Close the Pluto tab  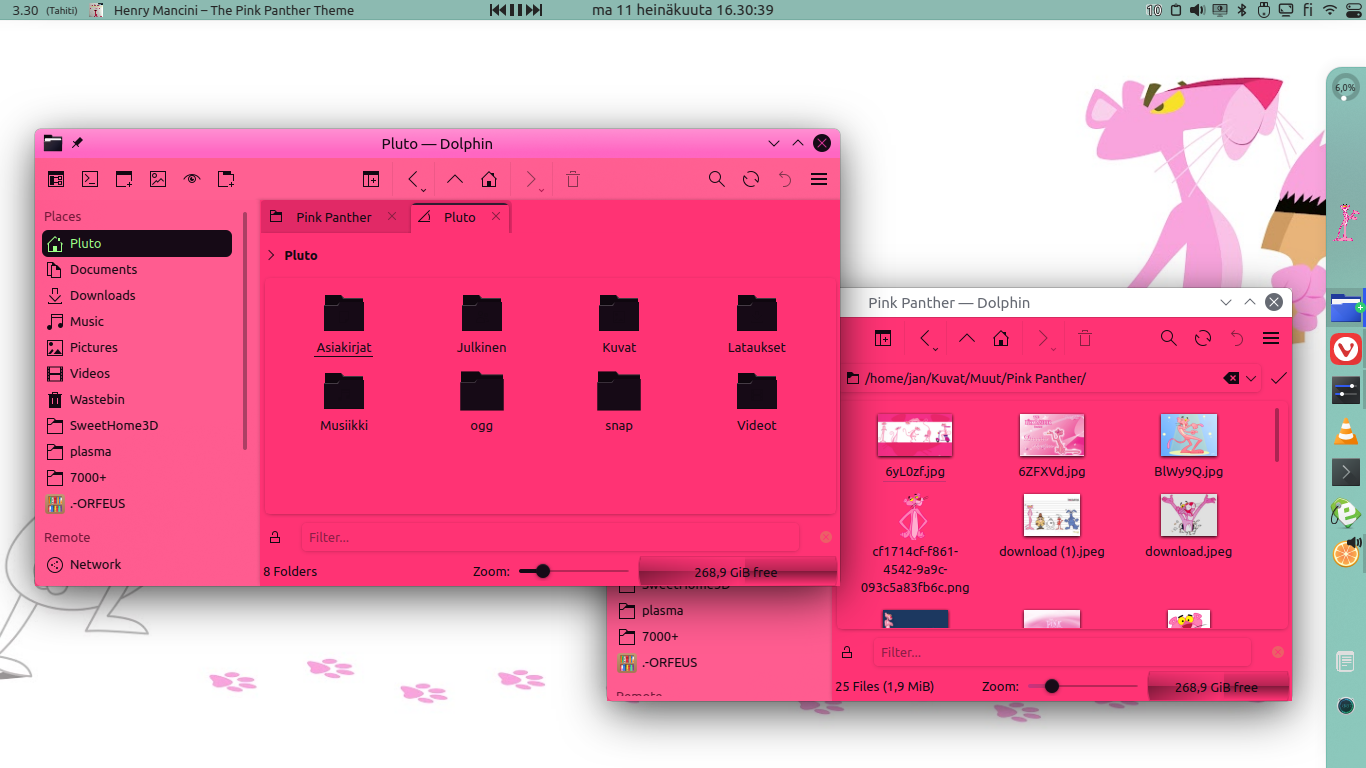pos(496,216)
